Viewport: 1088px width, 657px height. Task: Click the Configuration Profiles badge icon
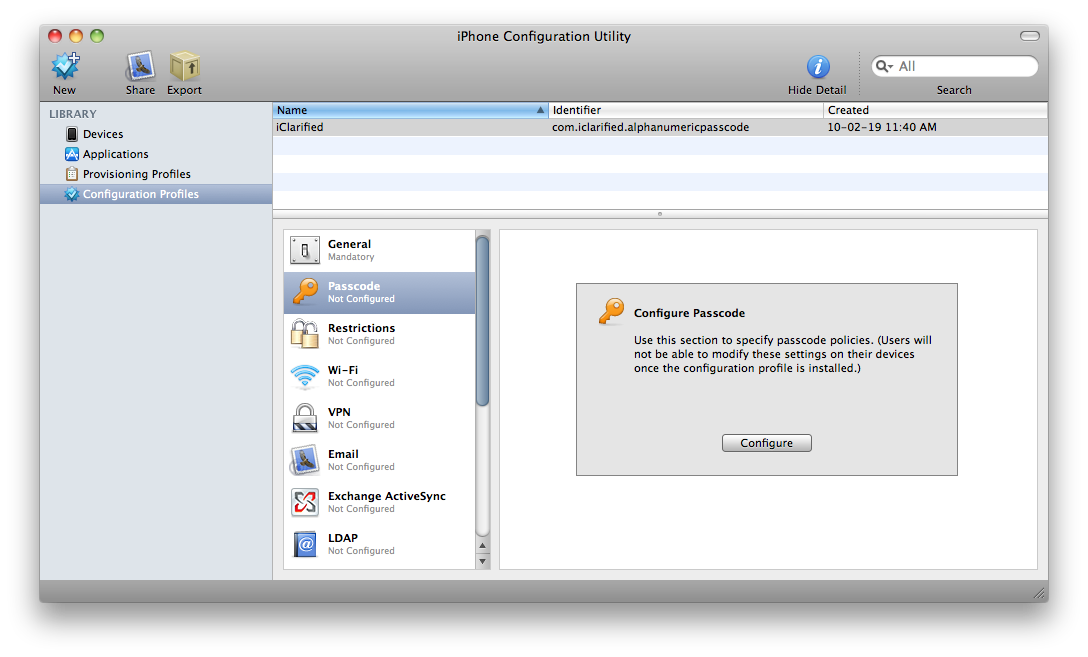coord(71,194)
